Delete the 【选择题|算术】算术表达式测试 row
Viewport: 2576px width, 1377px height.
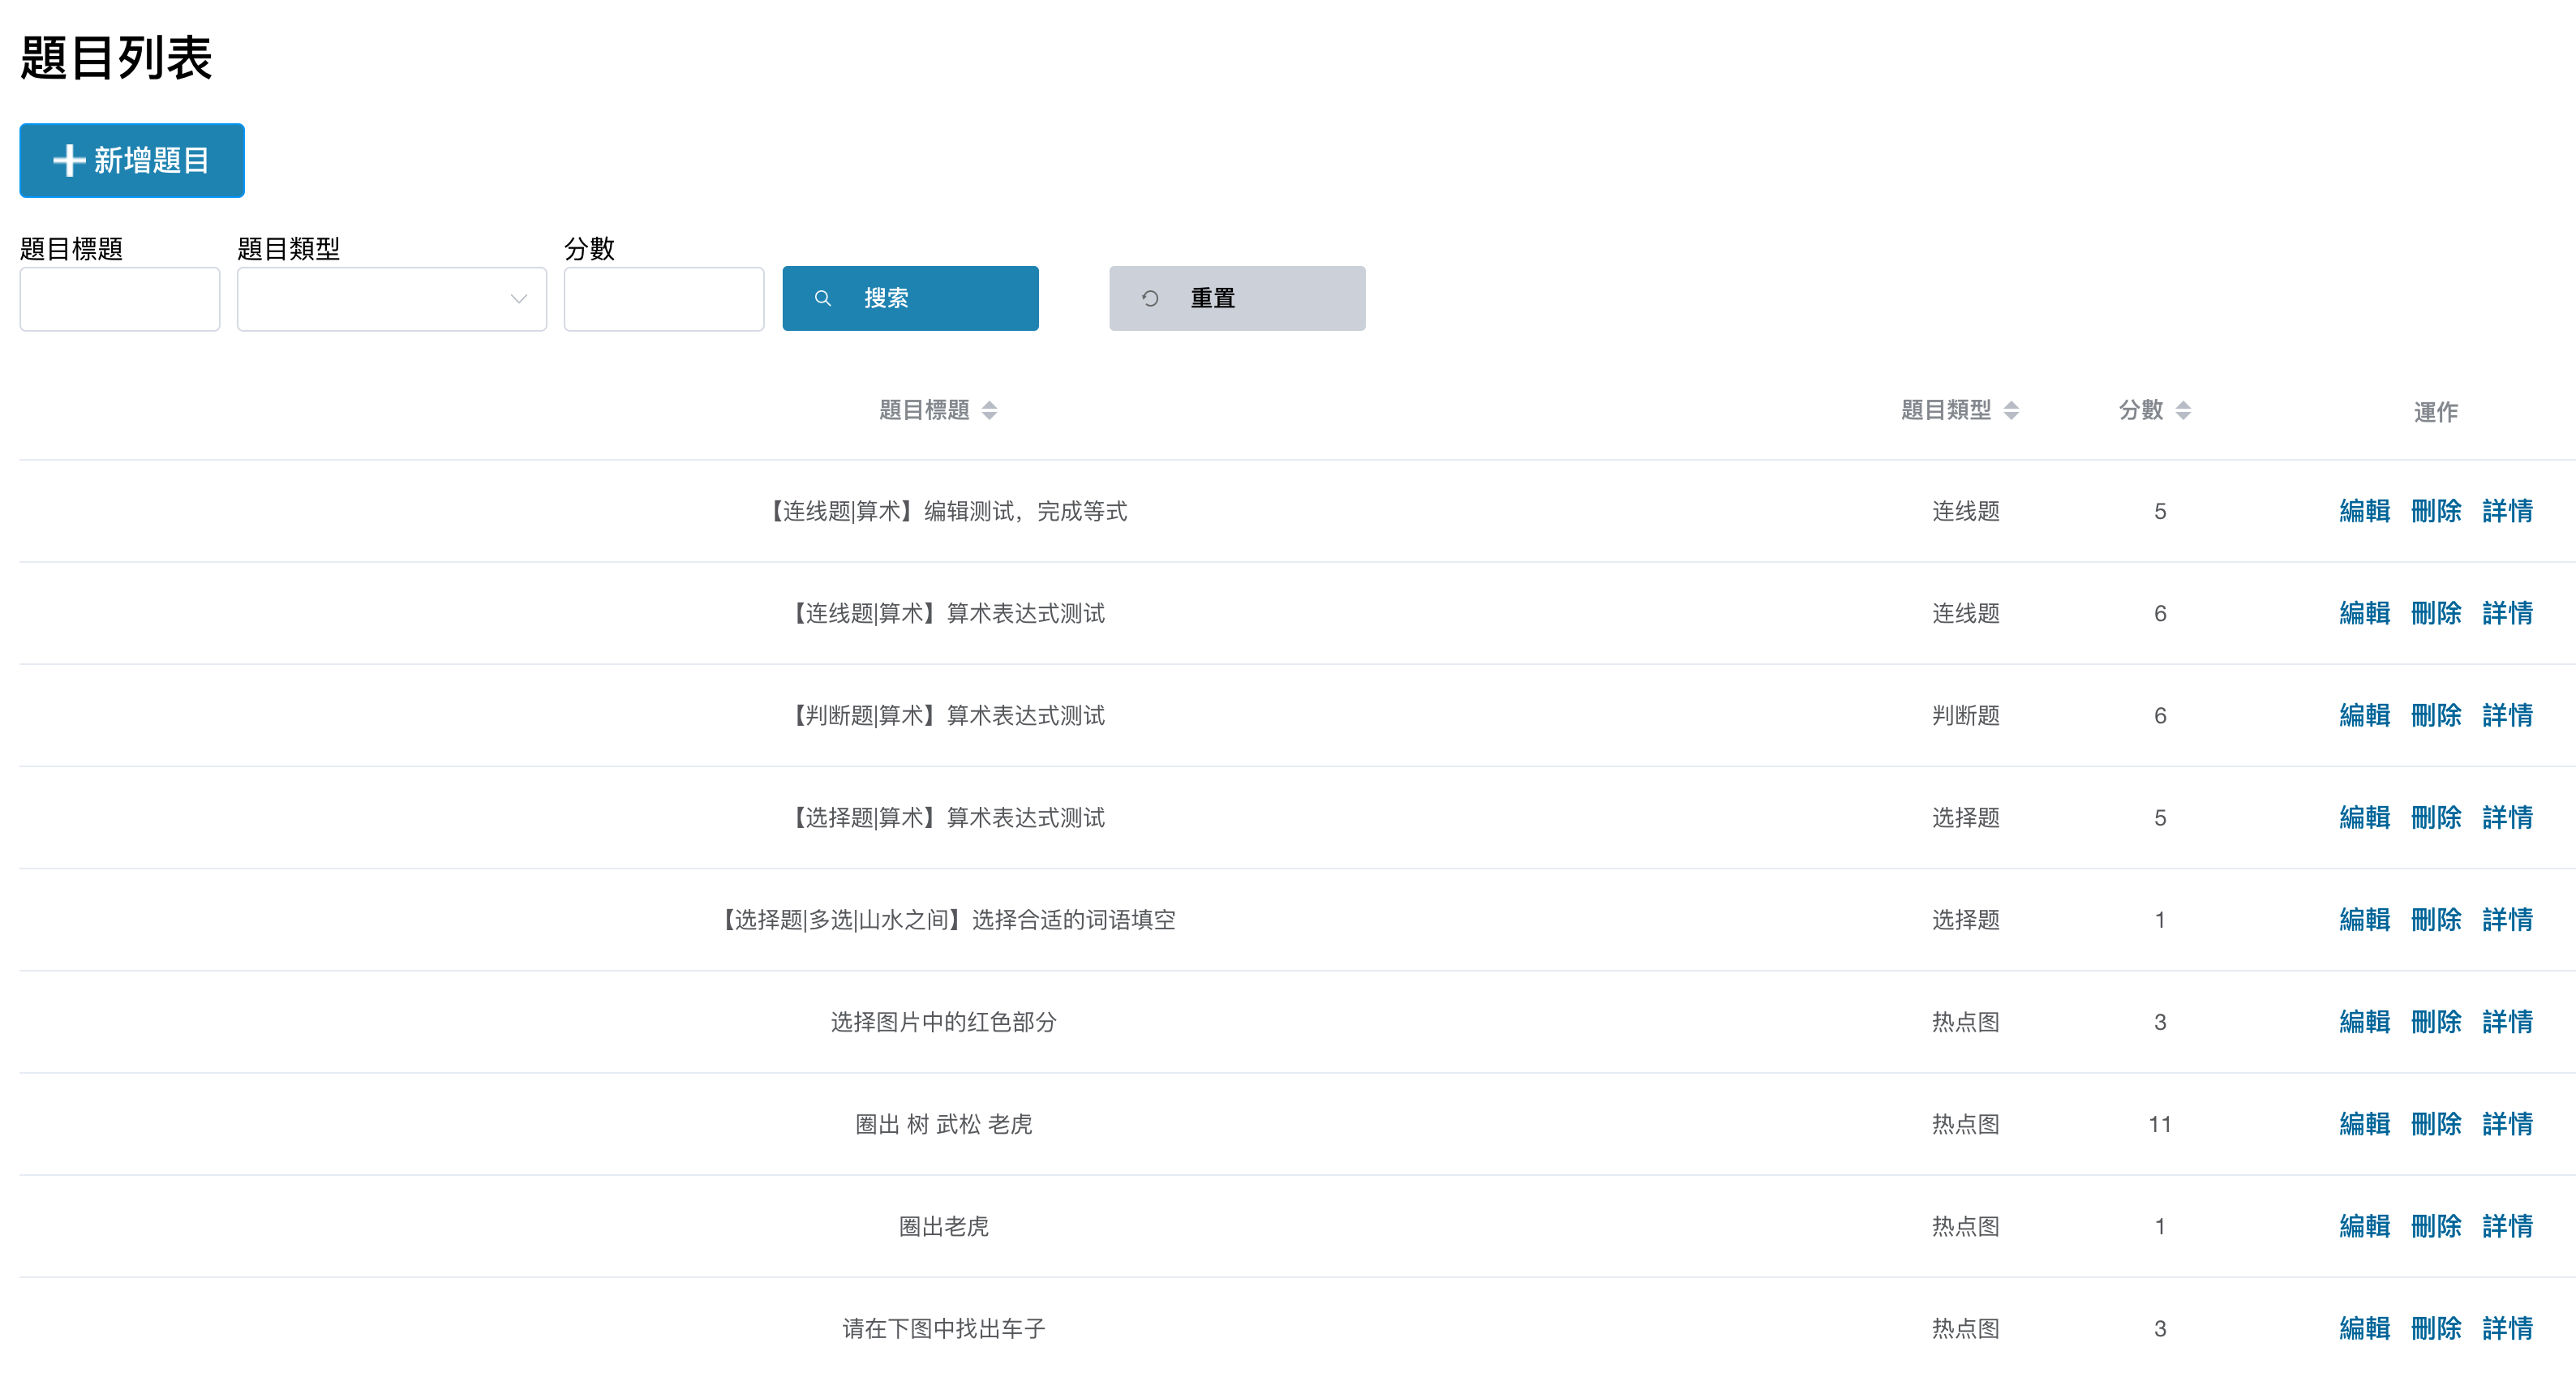point(2436,817)
